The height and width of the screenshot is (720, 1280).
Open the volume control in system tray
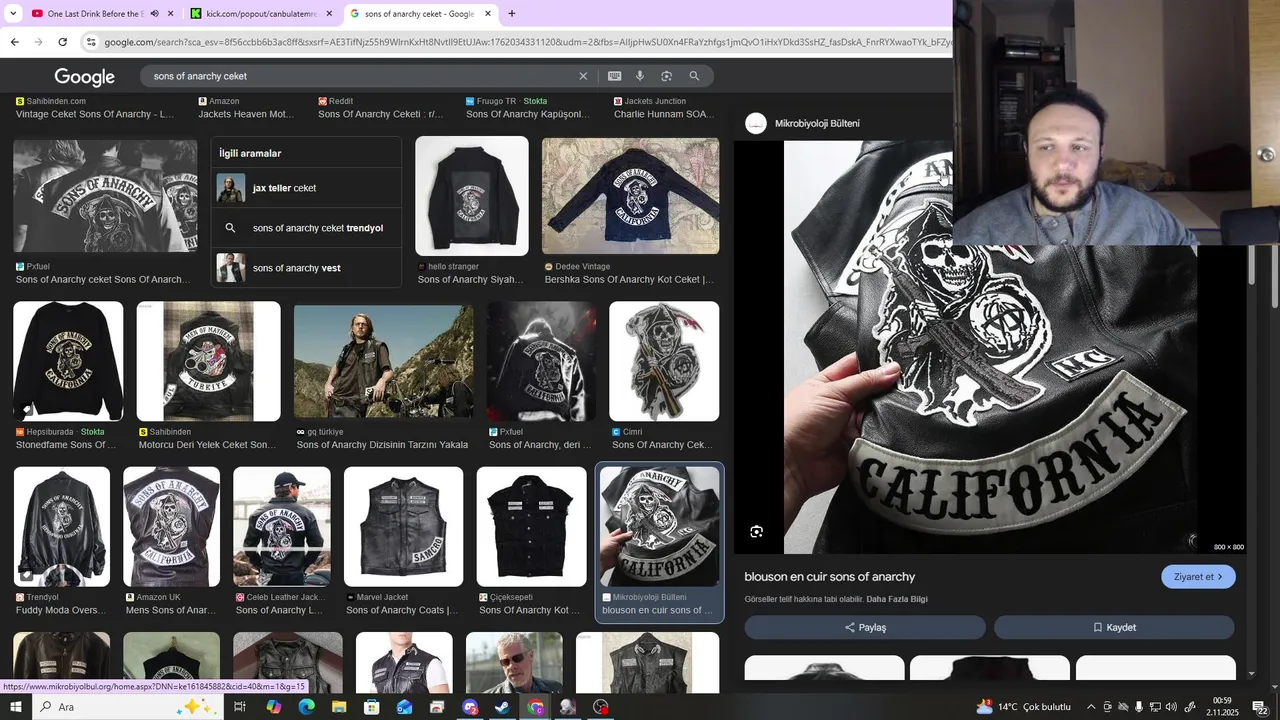1172,707
